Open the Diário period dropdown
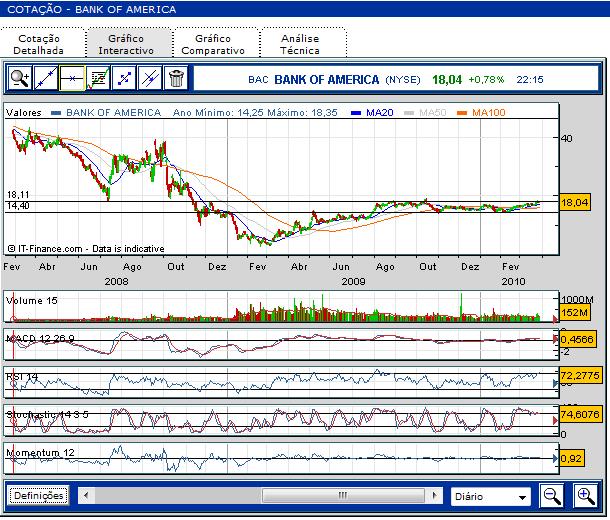 pyautogui.click(x=490, y=497)
